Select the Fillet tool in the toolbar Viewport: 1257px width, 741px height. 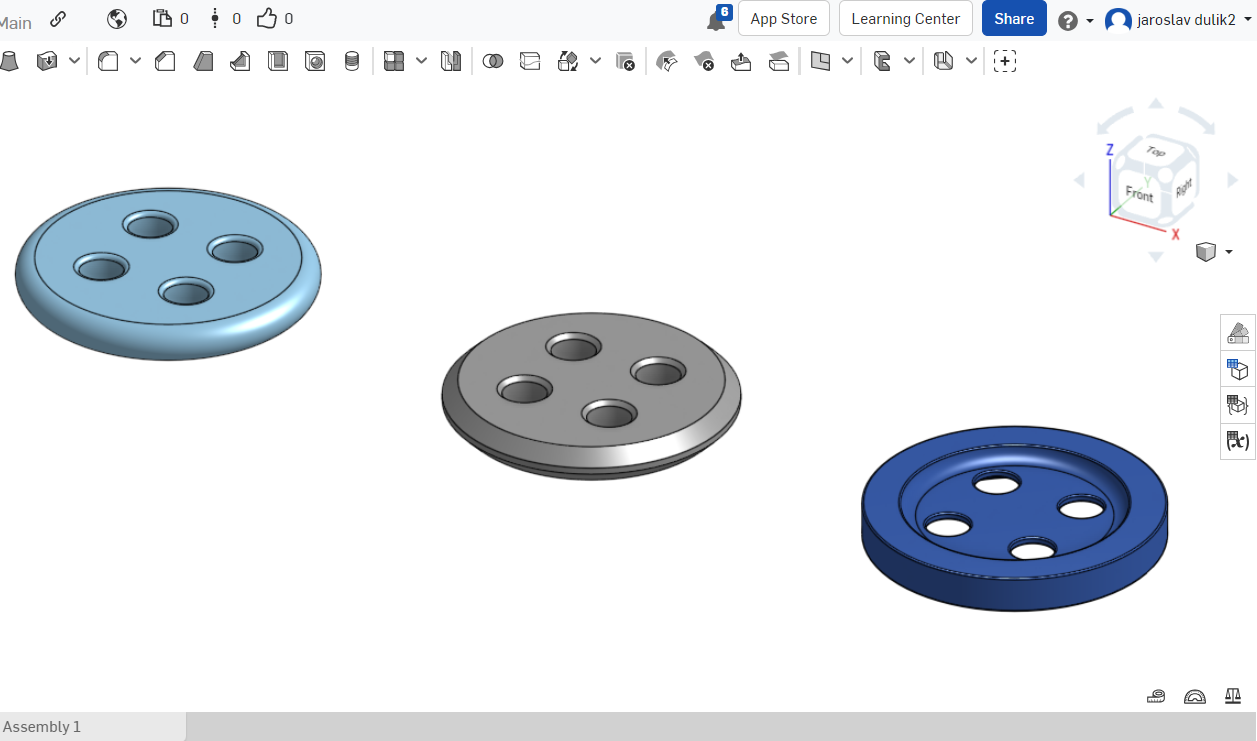point(107,61)
